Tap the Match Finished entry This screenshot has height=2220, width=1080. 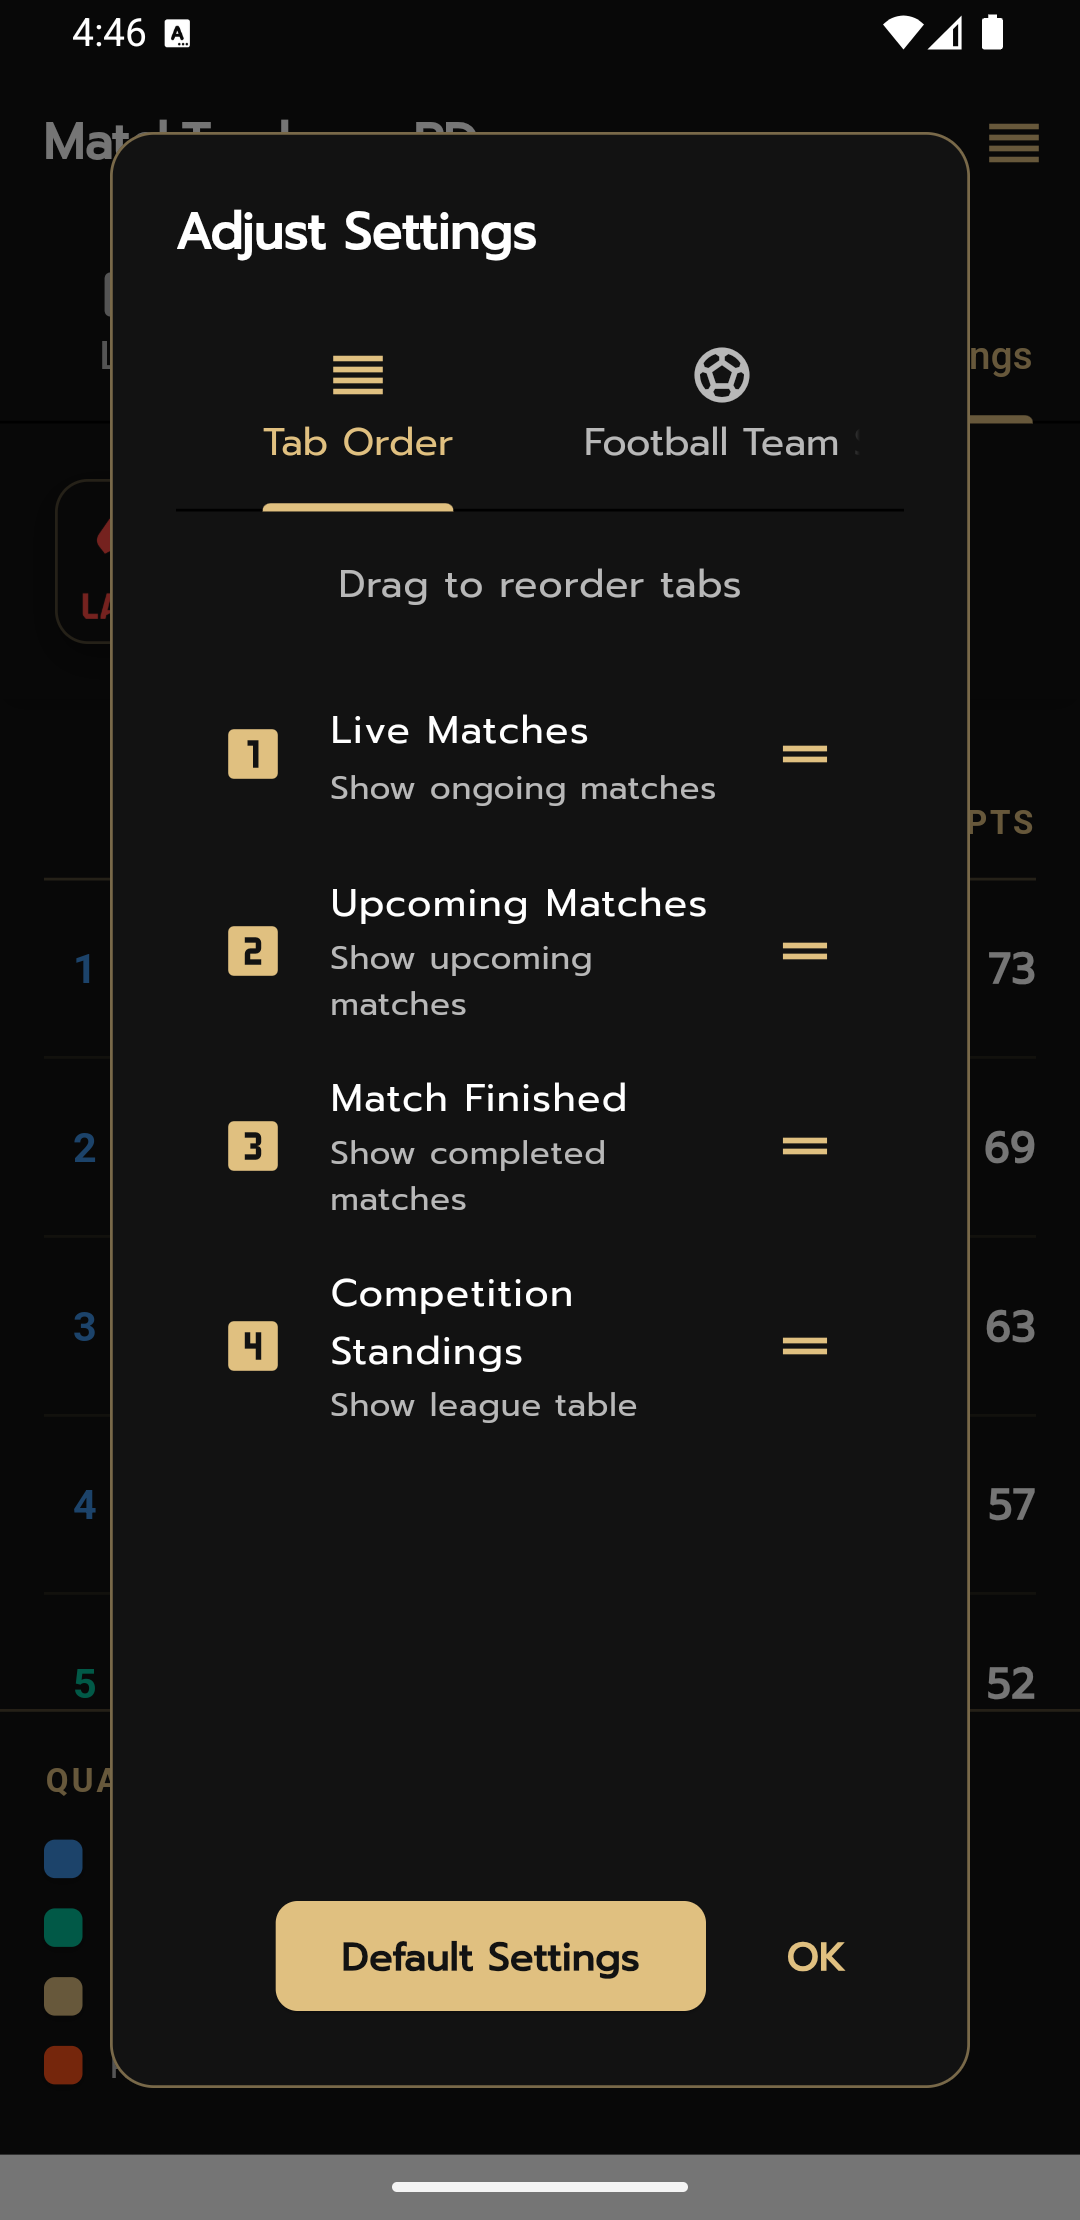tap(478, 1099)
